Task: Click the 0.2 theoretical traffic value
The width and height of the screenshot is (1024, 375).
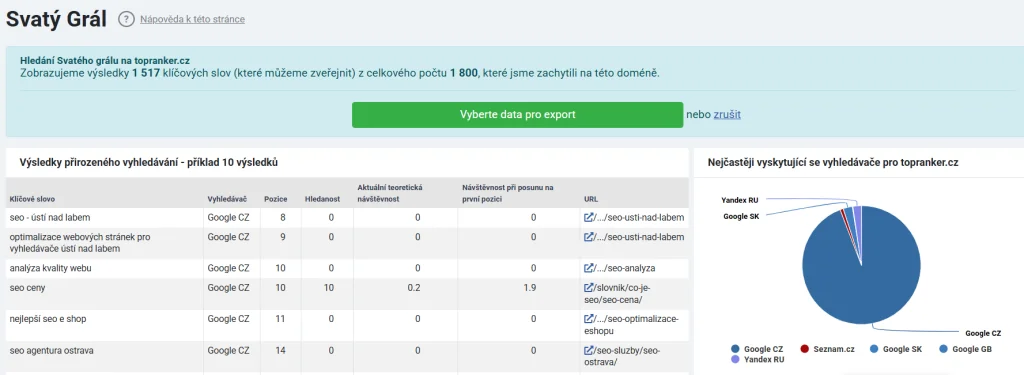Action: pyautogui.click(x=413, y=287)
